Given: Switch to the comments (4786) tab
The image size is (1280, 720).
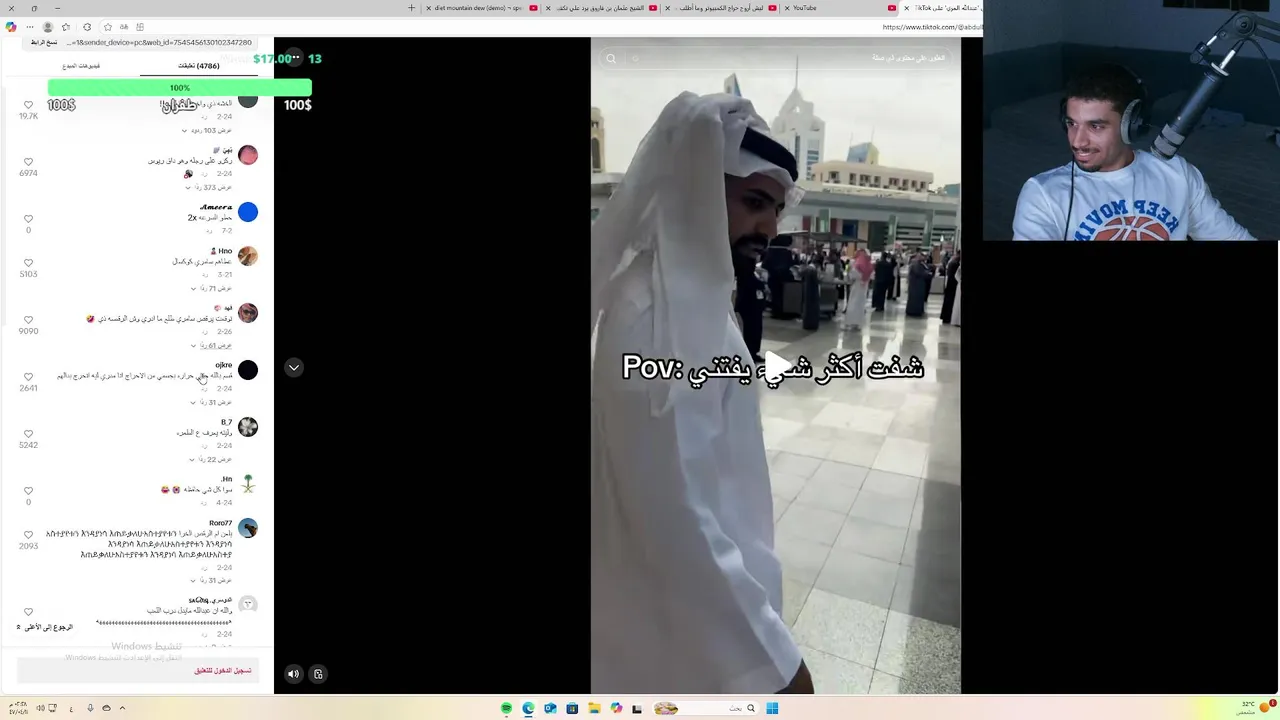Looking at the screenshot, I should [199, 66].
